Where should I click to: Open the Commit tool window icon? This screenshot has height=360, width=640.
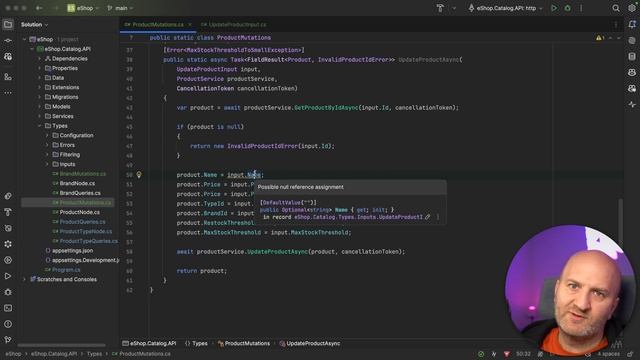(x=8, y=40)
